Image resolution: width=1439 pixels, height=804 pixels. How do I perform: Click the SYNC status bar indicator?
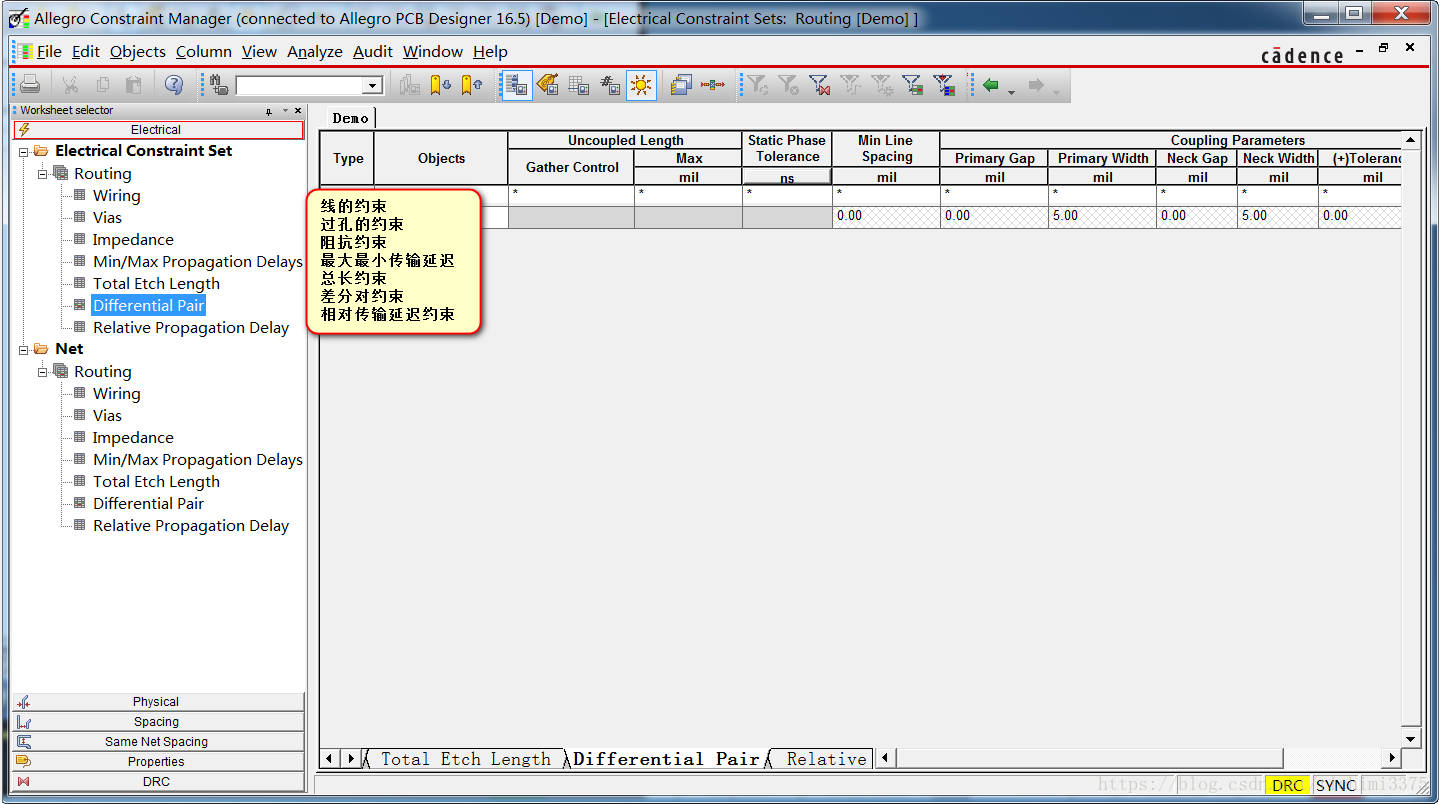click(x=1336, y=786)
